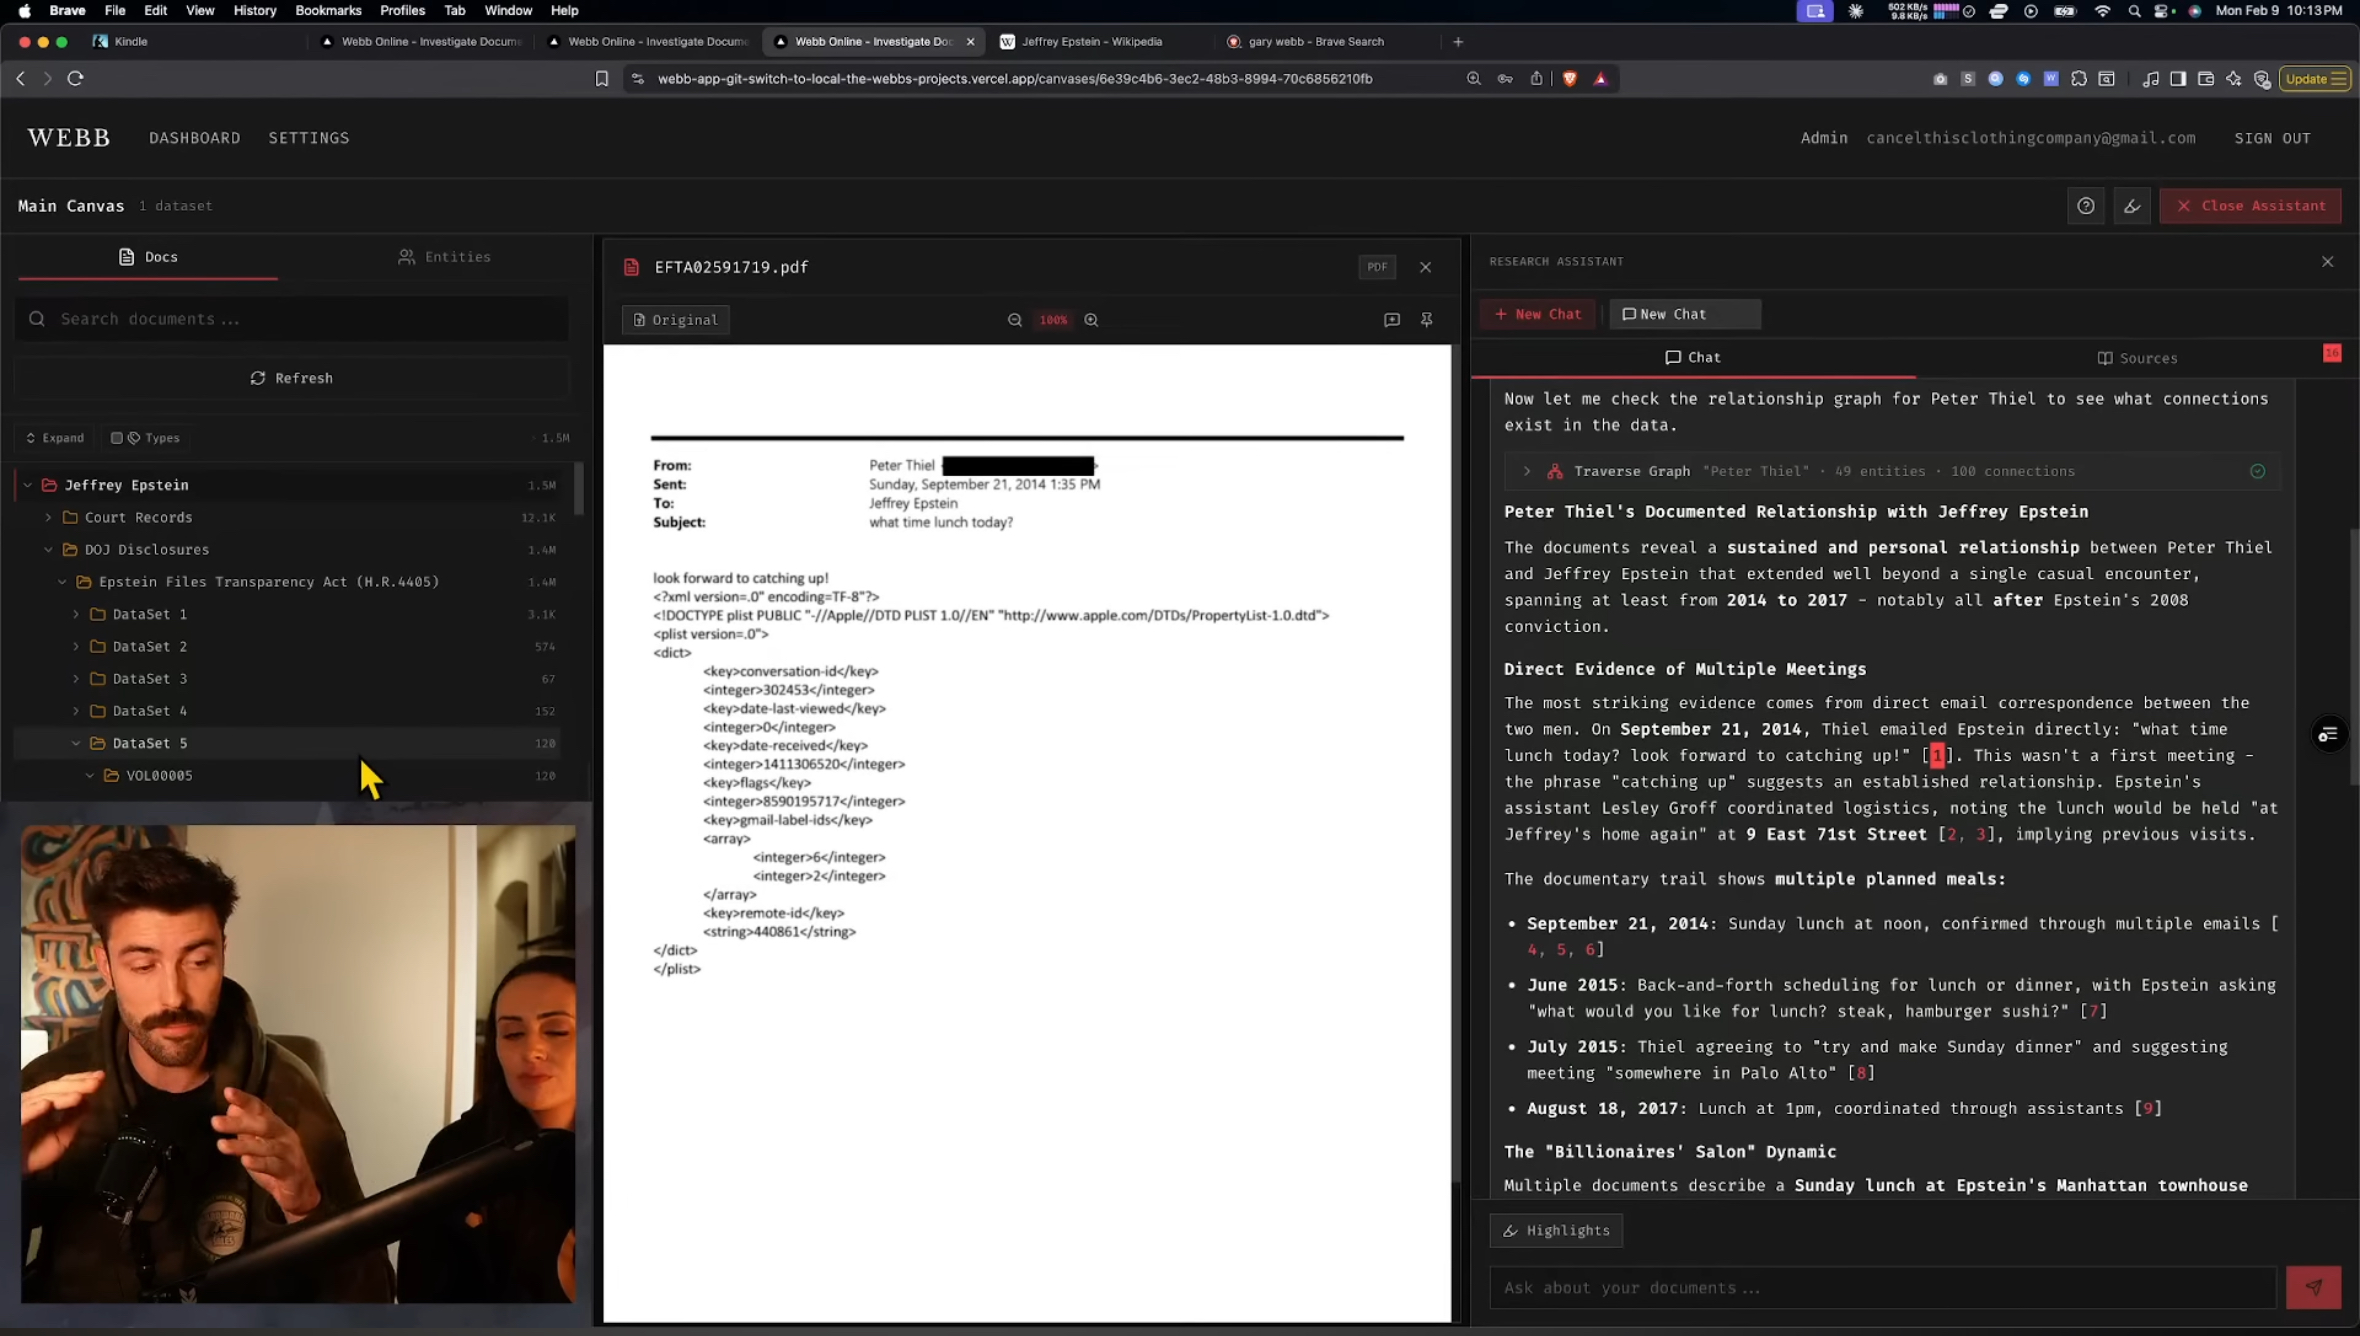Expand the Traverse Graph result row
The height and width of the screenshot is (1336, 2360).
[1526, 471]
